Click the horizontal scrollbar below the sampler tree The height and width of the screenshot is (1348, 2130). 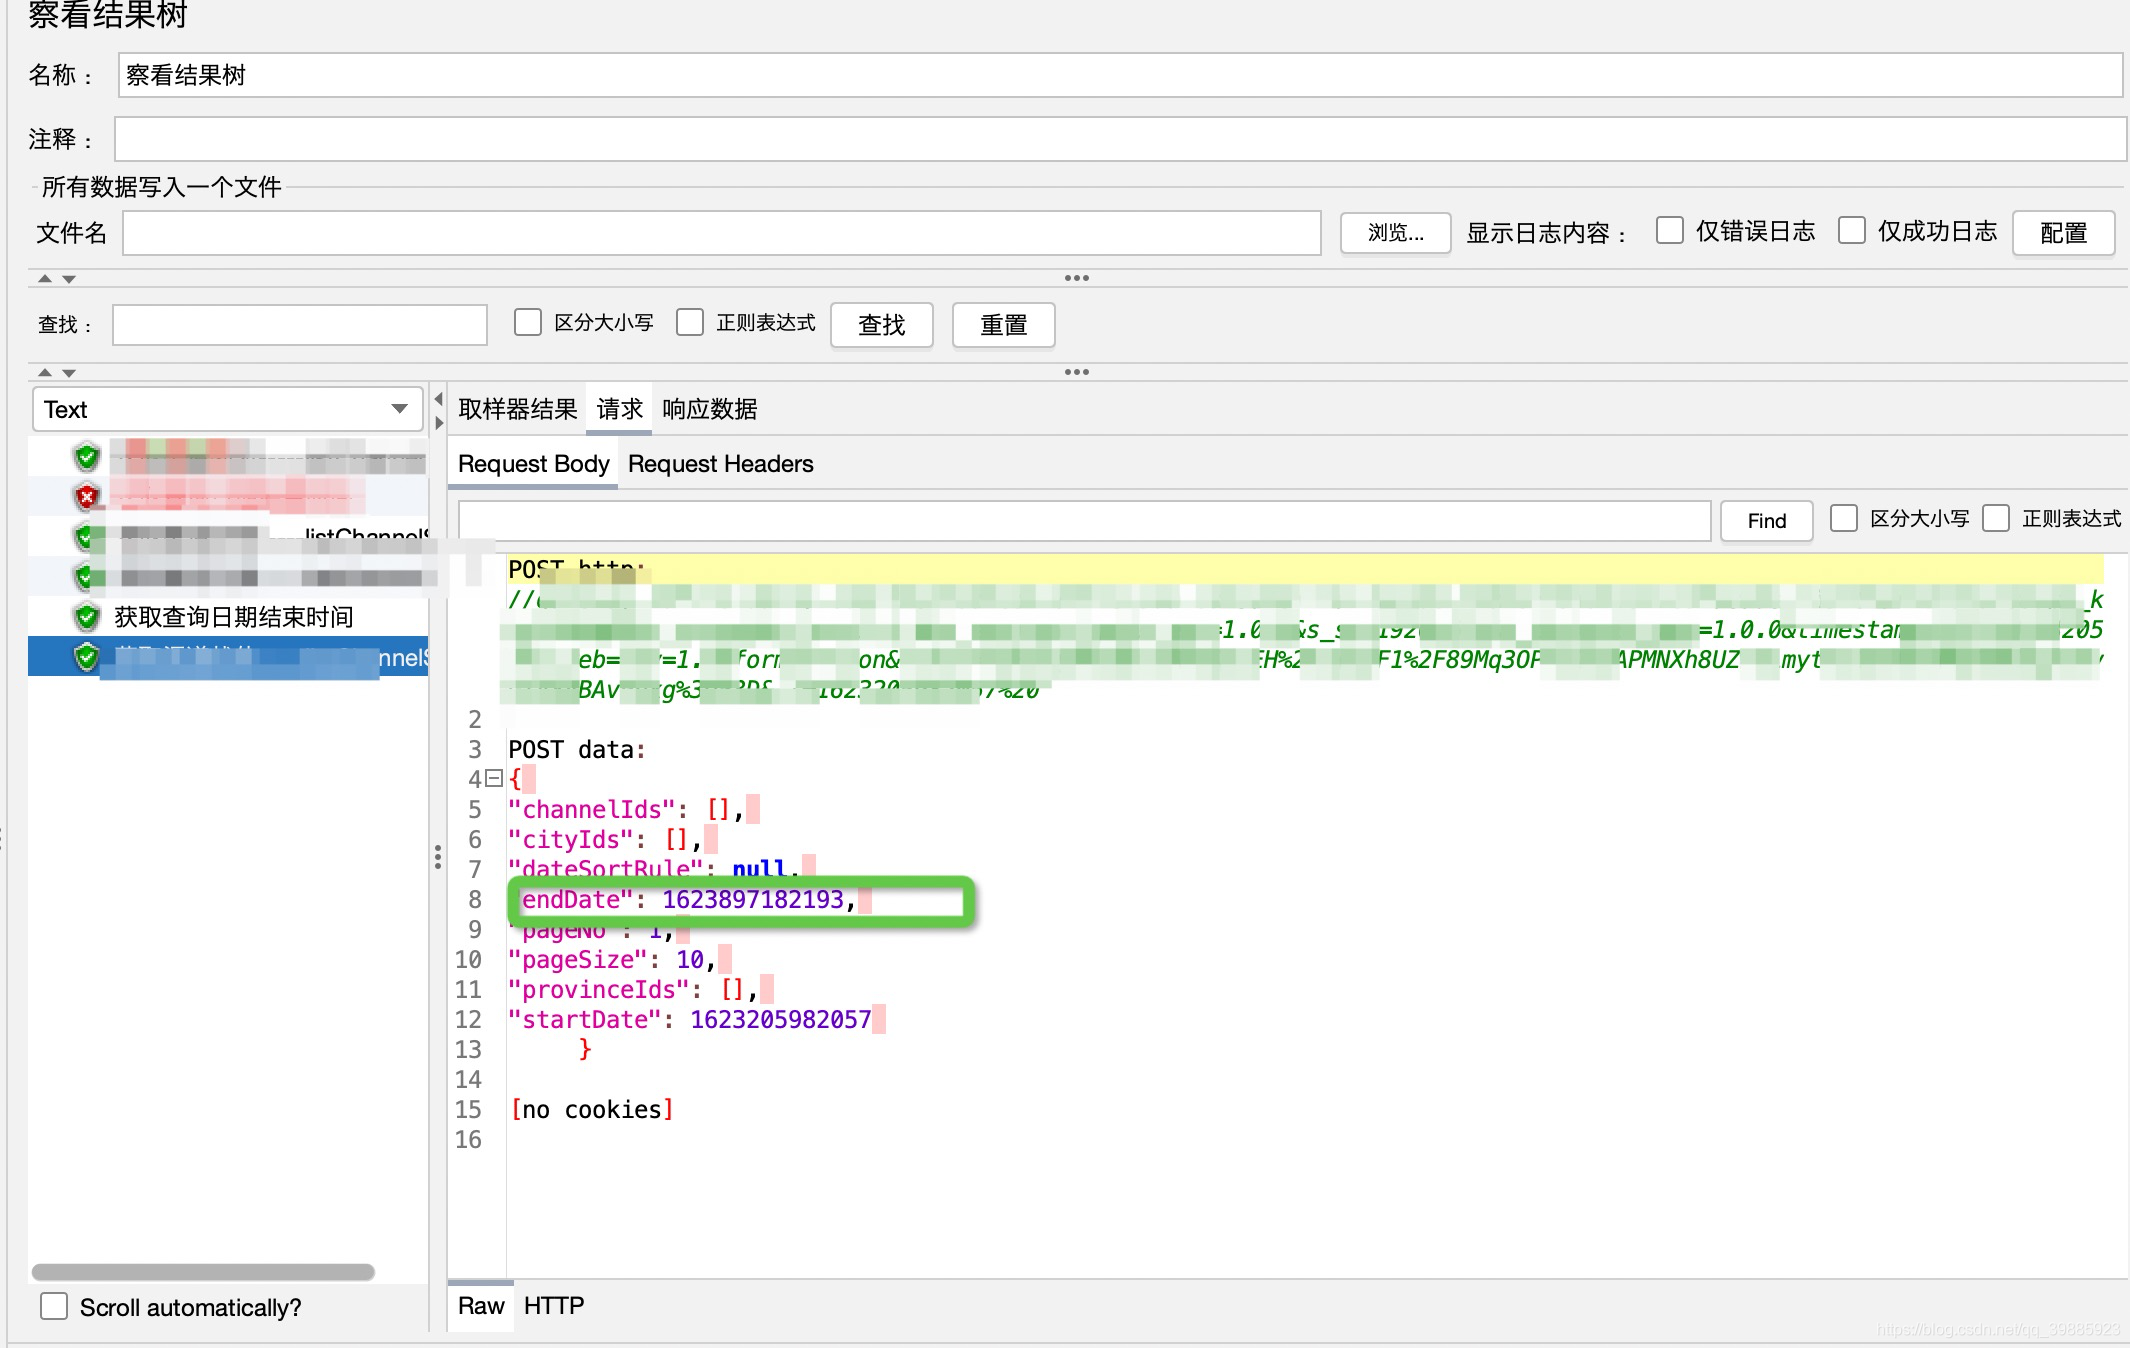coord(210,1270)
